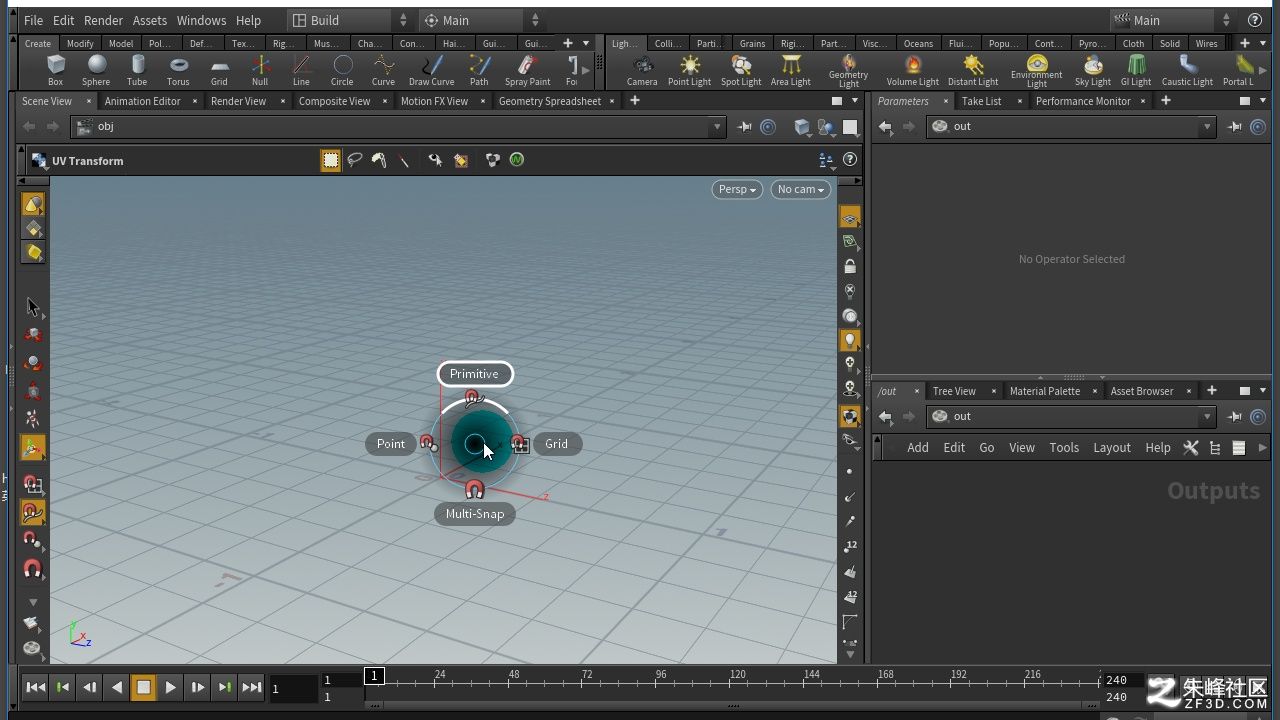Open the network editor Add menu
Viewport: 1280px width, 720px height.
(x=918, y=448)
